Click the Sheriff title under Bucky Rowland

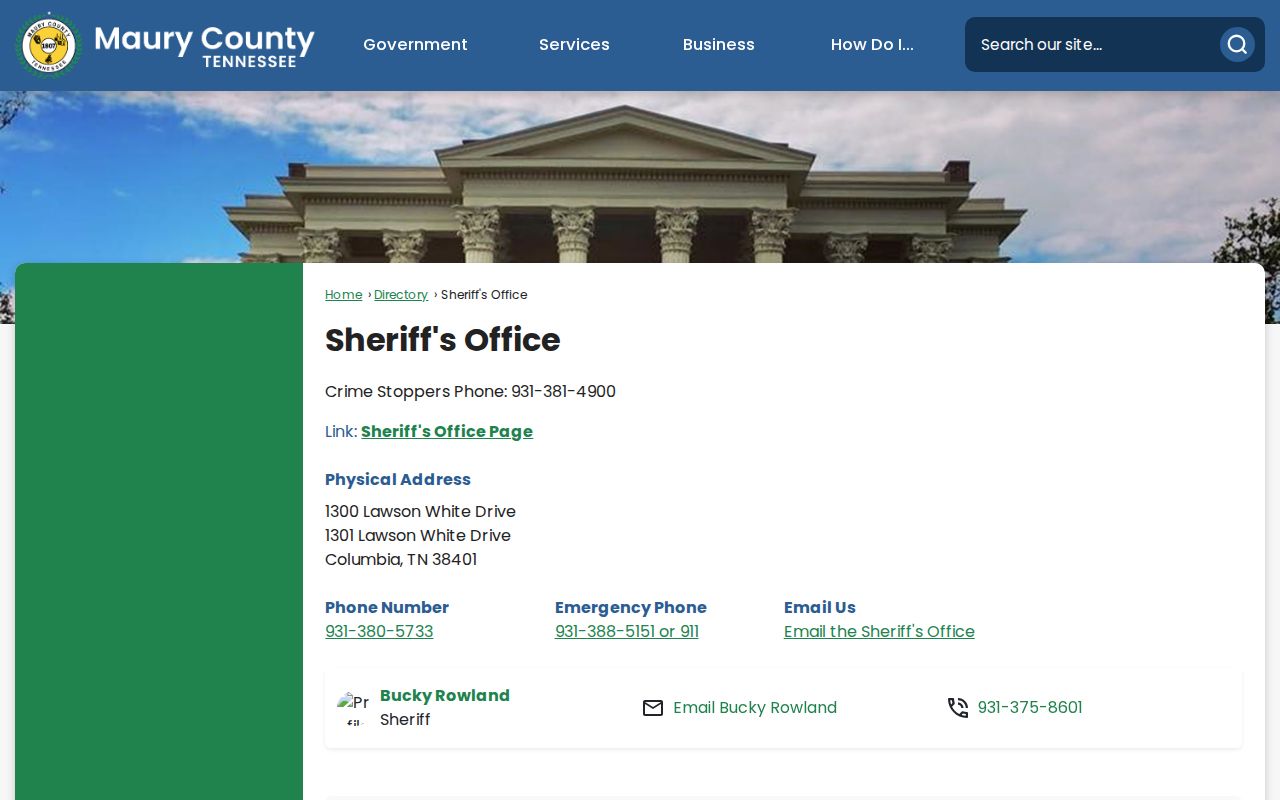click(x=405, y=720)
